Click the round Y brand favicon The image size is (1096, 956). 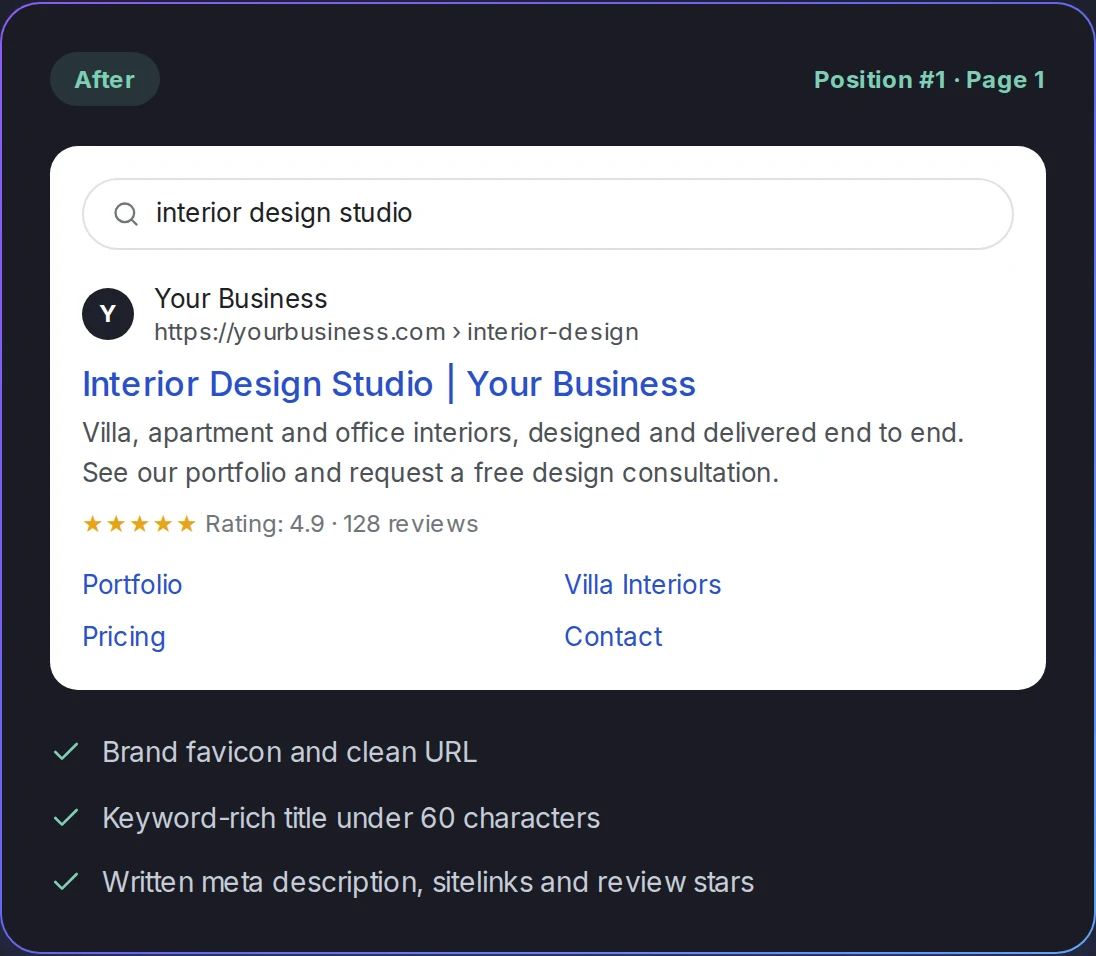click(x=108, y=314)
